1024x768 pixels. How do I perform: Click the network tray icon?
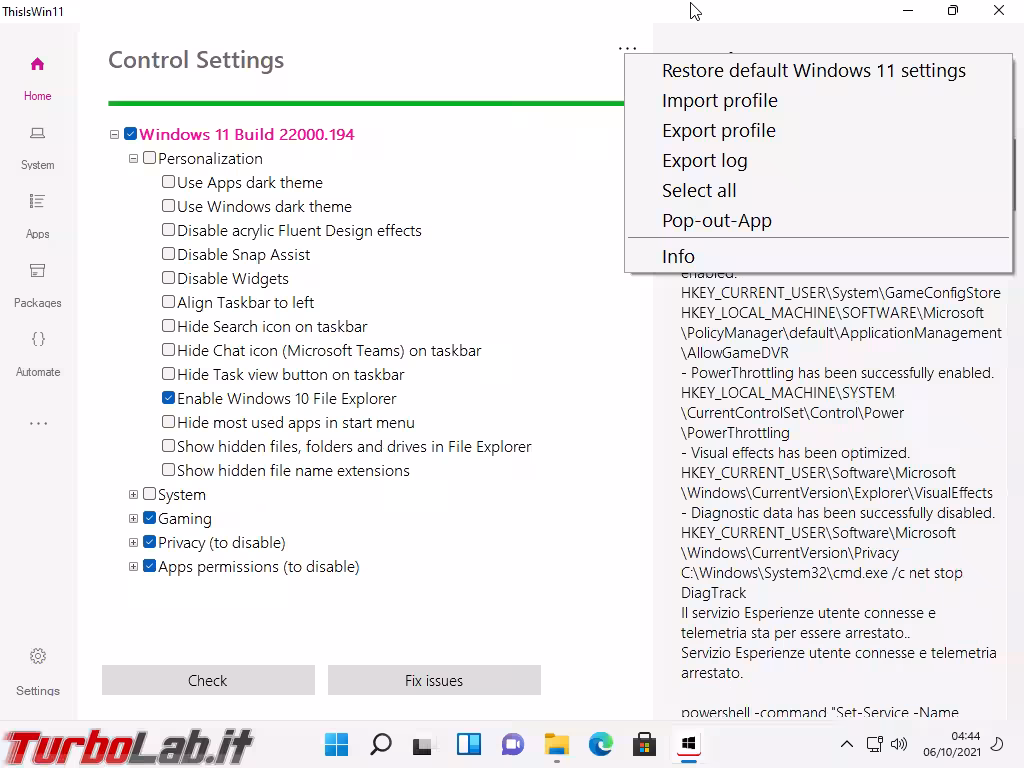(874, 744)
